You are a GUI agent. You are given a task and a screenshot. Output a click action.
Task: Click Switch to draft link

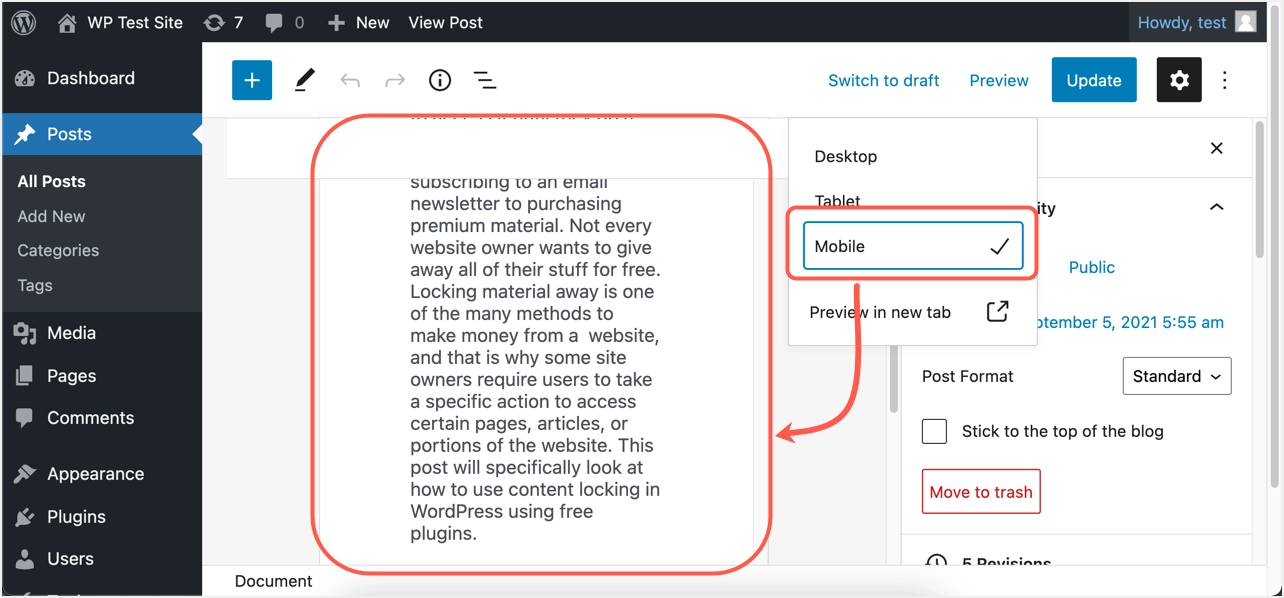click(883, 81)
